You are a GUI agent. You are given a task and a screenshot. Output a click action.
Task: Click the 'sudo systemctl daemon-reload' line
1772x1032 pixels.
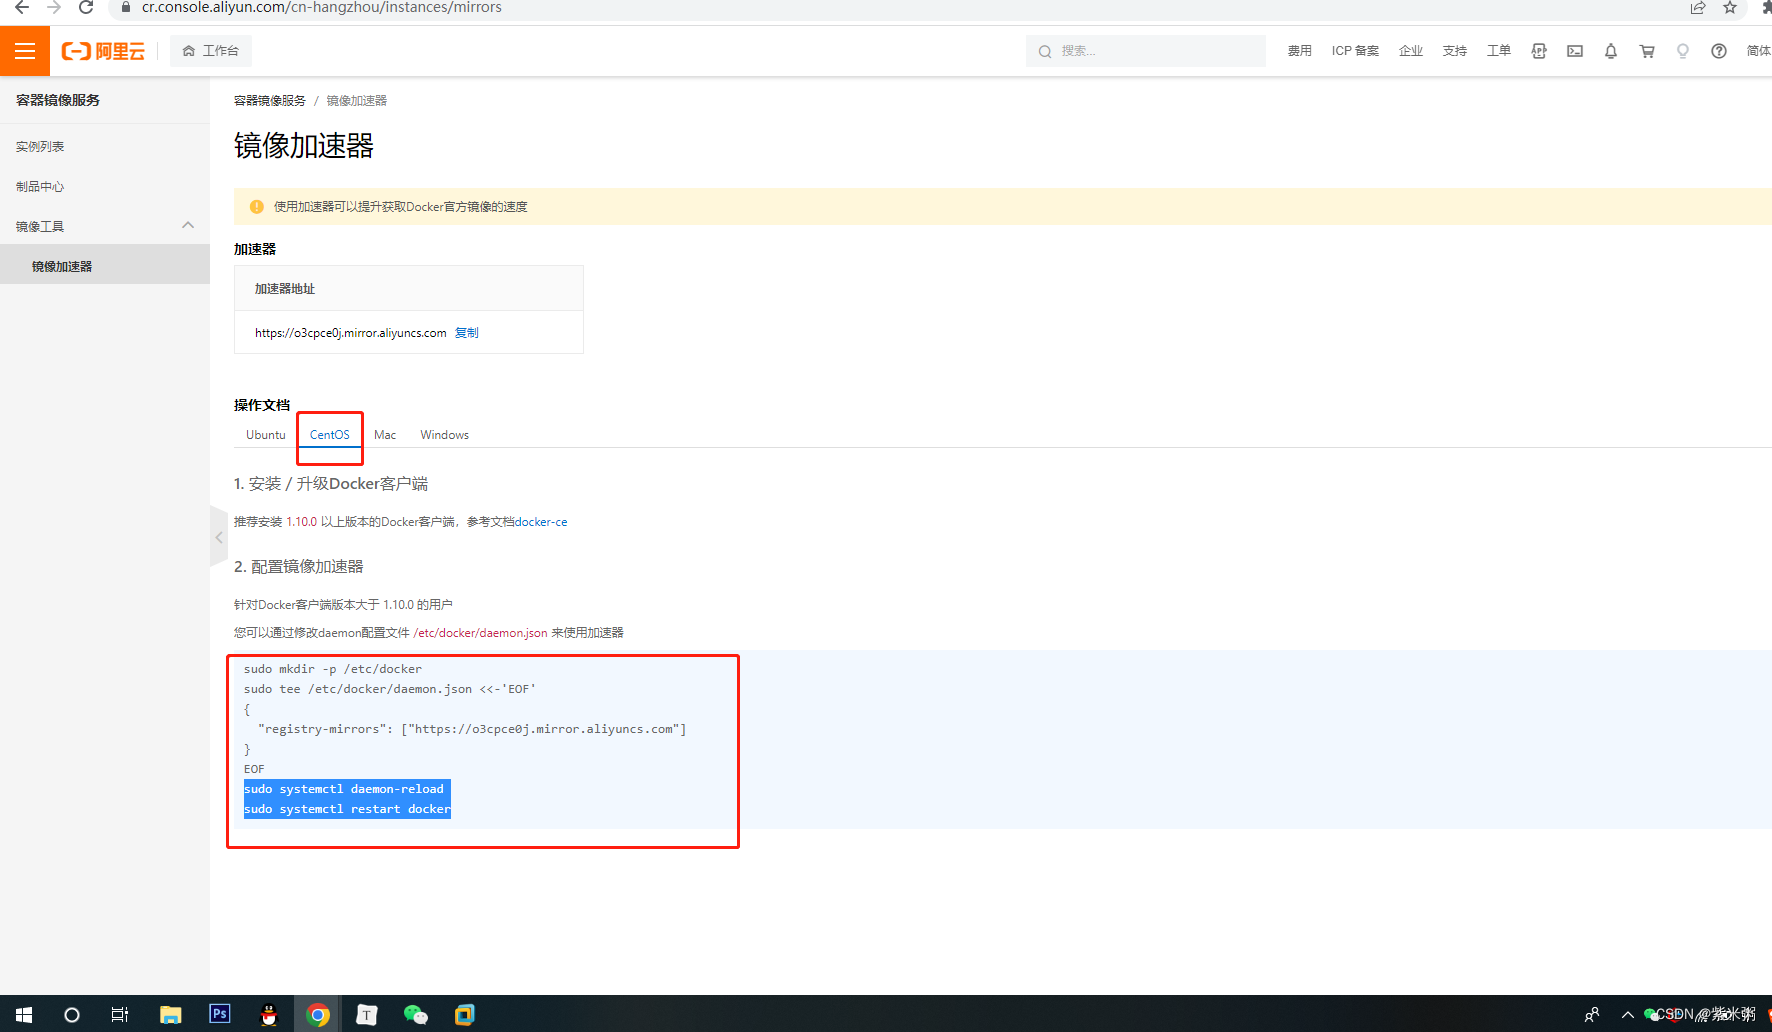coord(344,789)
